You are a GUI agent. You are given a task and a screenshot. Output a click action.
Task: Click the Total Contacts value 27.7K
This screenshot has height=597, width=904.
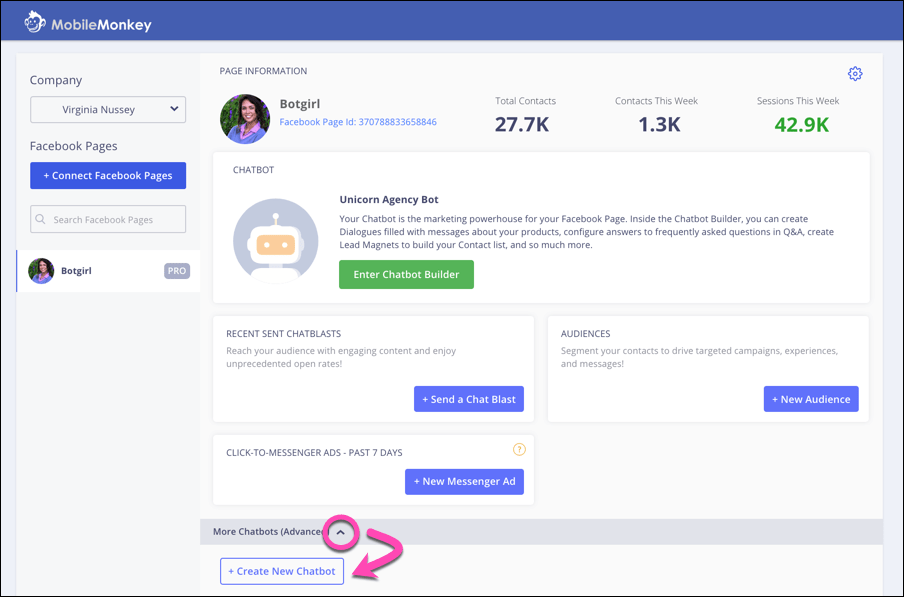(522, 124)
